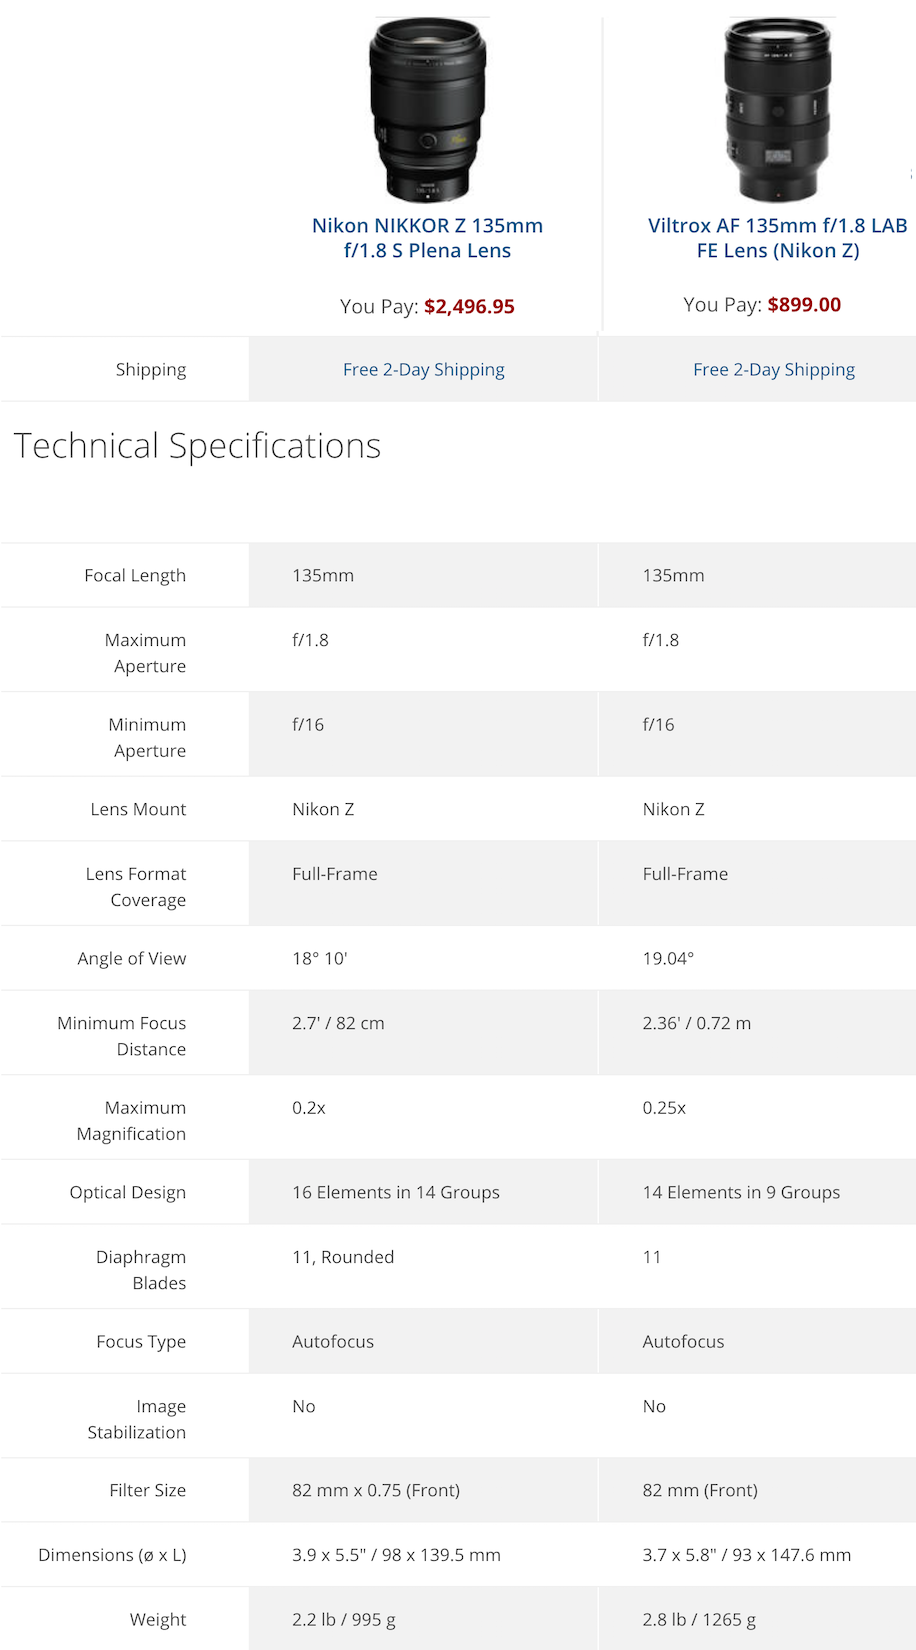Click Nikon's Free 2-Day Shipping link
This screenshot has width=916, height=1650.
tap(424, 369)
